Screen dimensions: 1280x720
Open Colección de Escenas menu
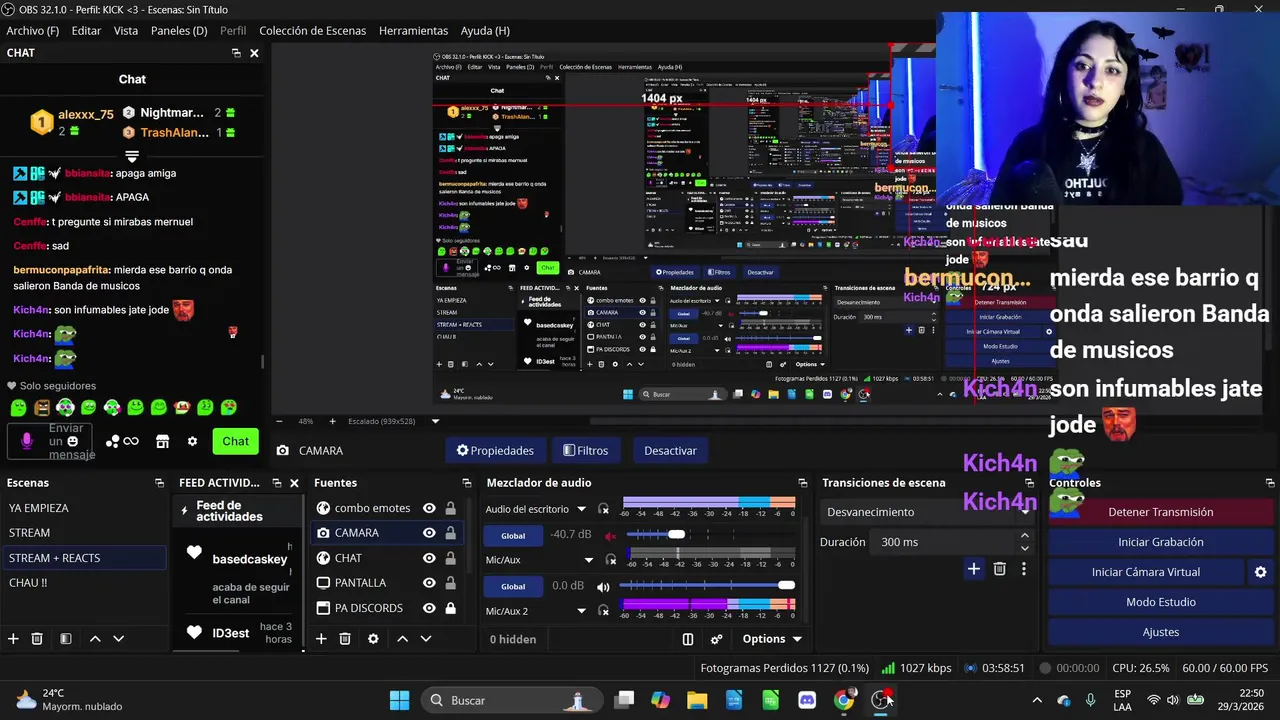313,31
